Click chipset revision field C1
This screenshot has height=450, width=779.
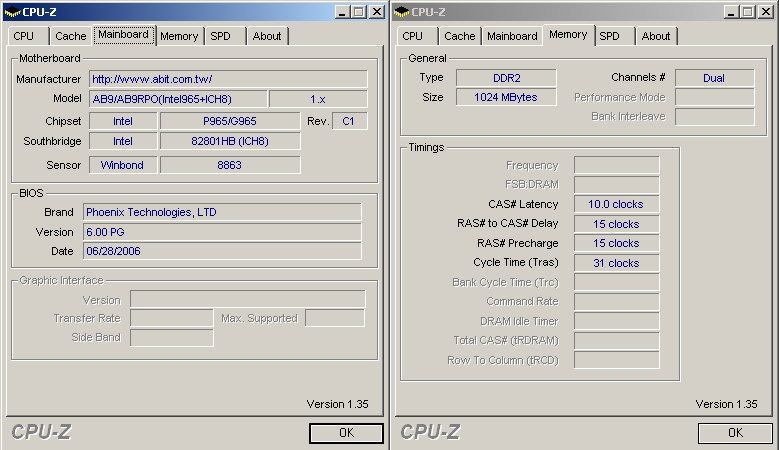(349, 121)
